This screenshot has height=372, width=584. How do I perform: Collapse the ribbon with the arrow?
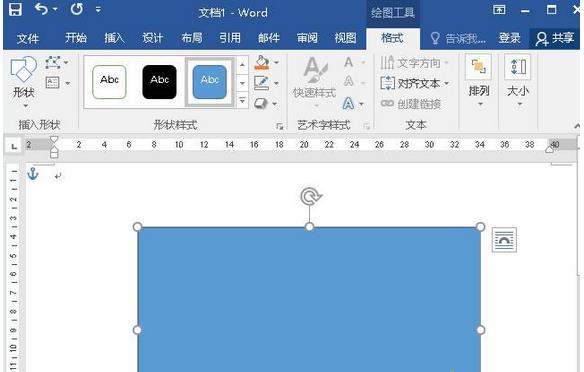point(577,126)
